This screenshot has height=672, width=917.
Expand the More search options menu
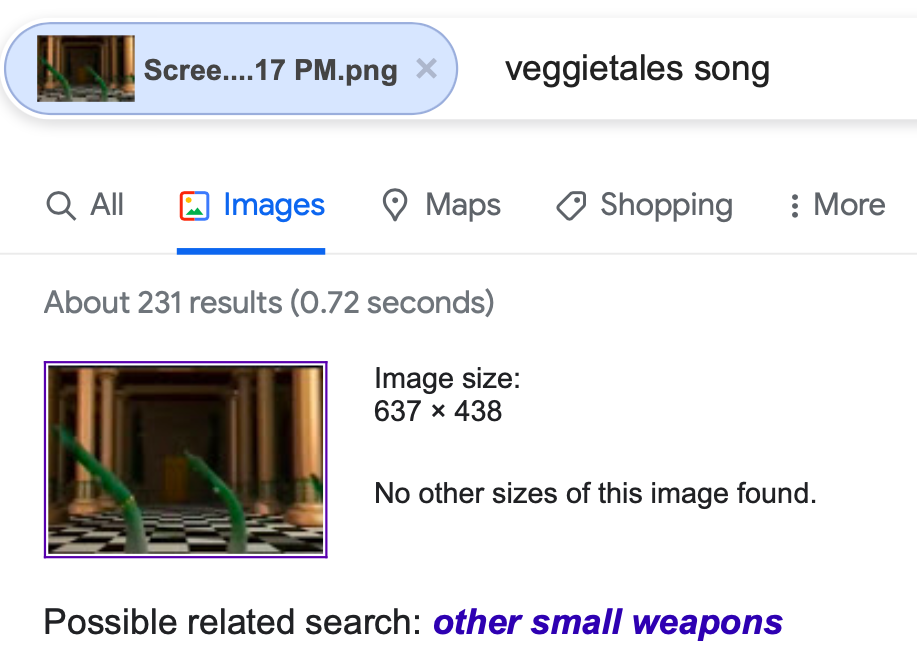837,205
